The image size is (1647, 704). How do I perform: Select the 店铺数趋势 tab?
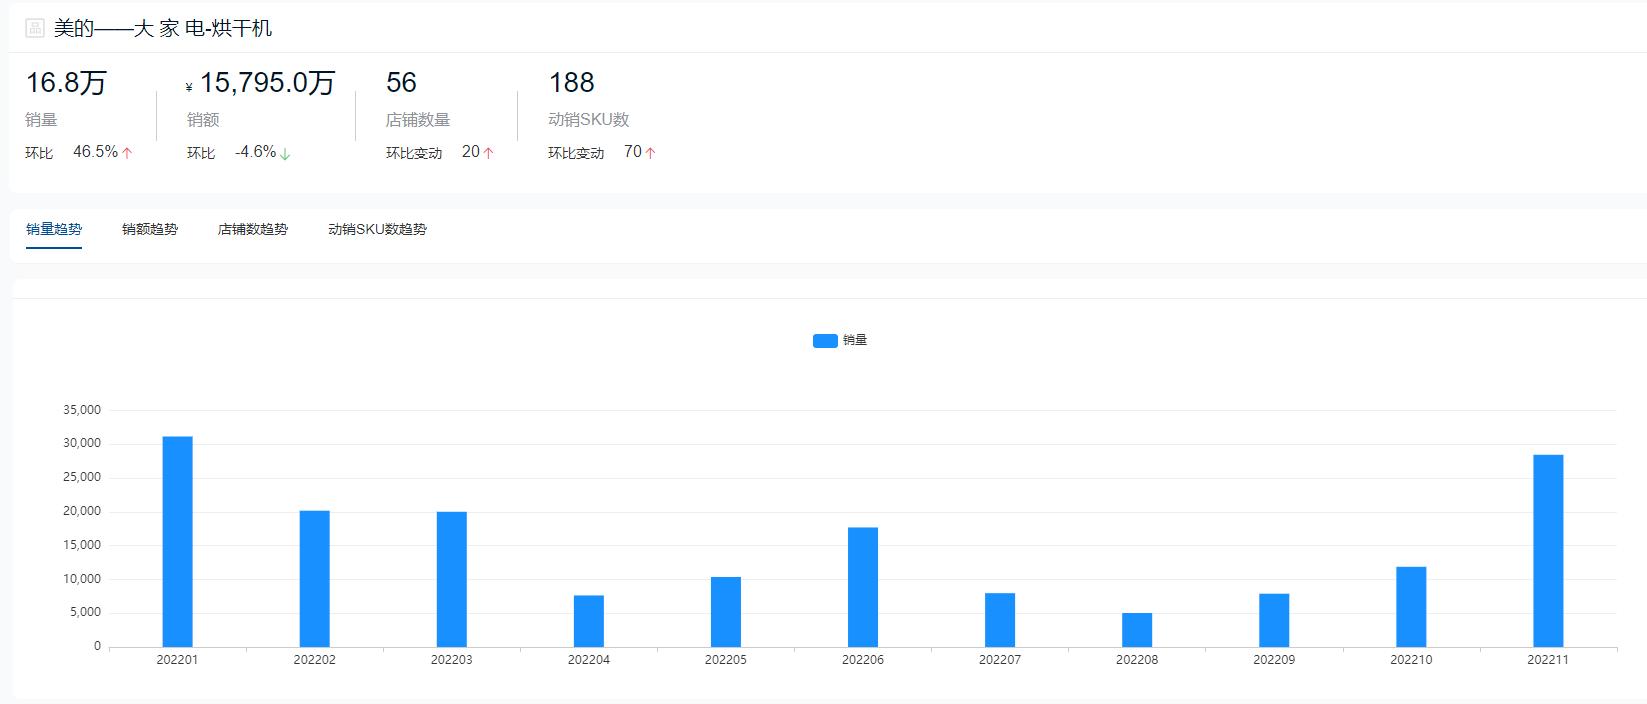click(x=253, y=229)
